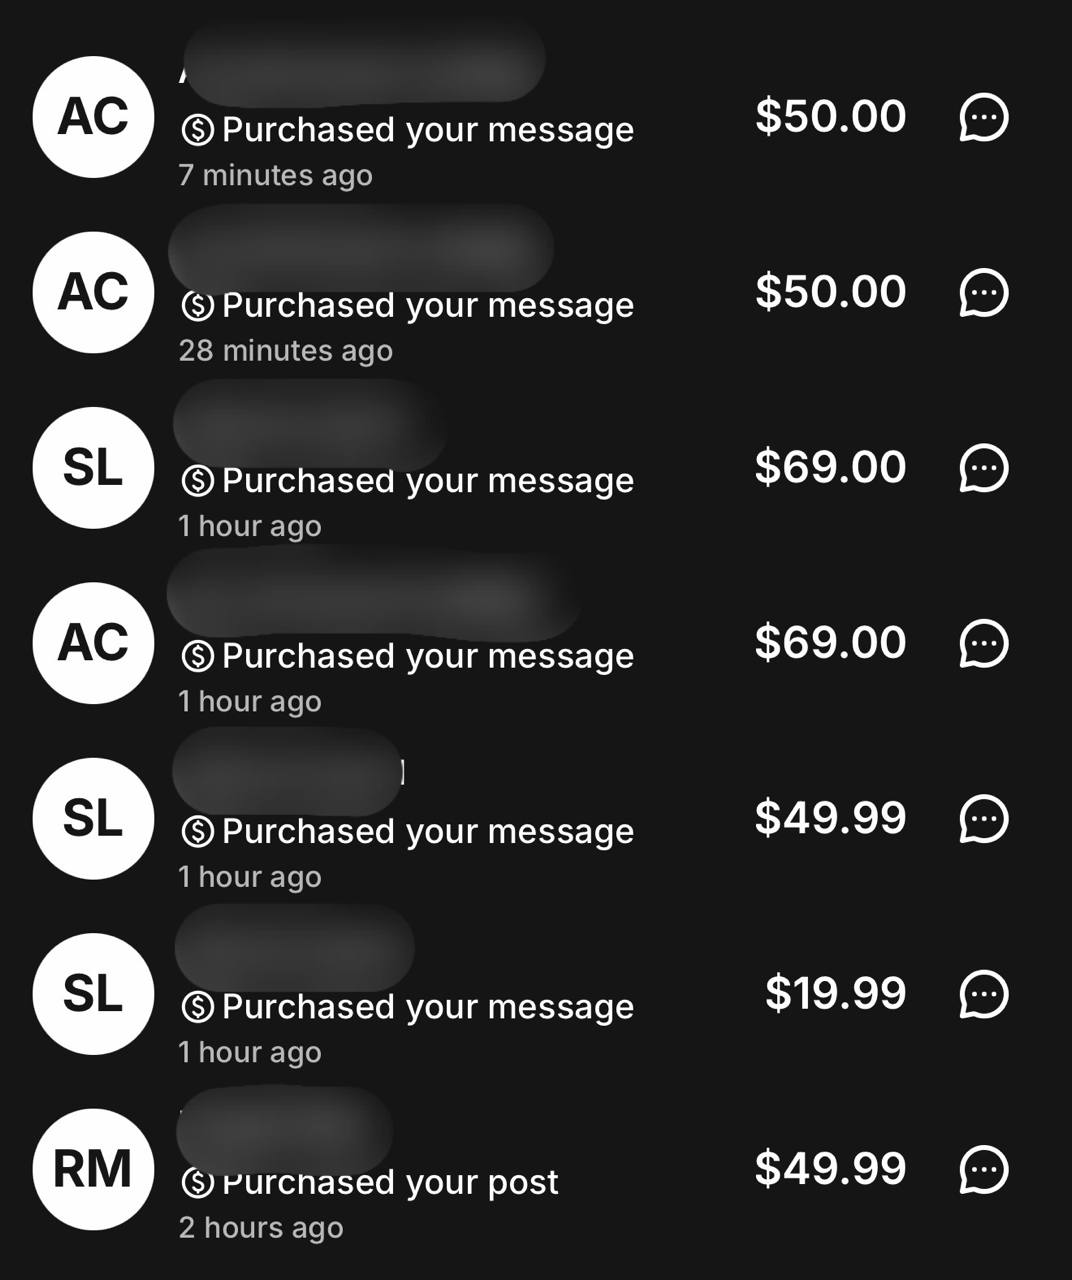Message the AC buyer of $69.00 purchase

[x=984, y=643]
